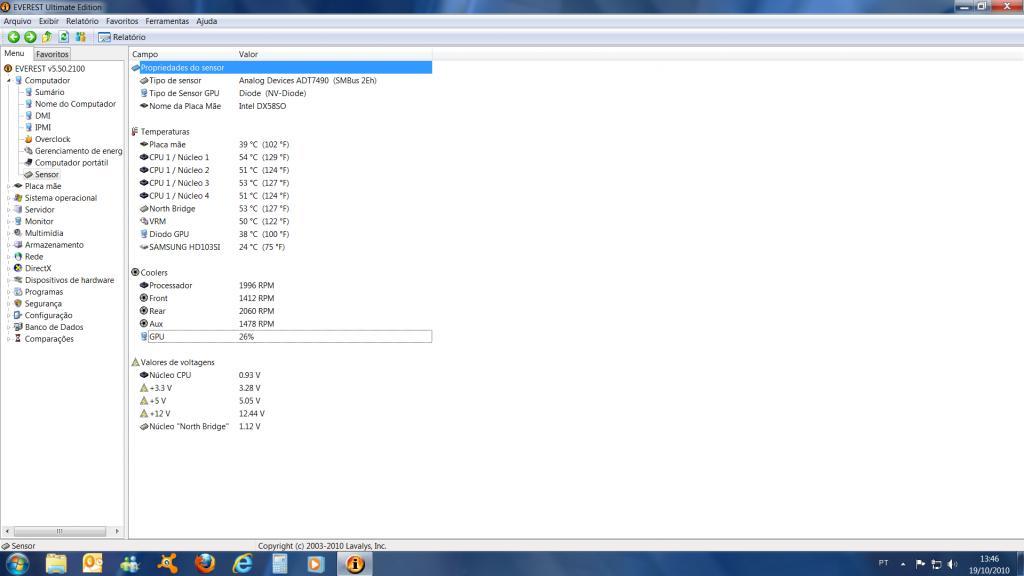
Task: Open the Overclock page
Action: click(x=52, y=139)
